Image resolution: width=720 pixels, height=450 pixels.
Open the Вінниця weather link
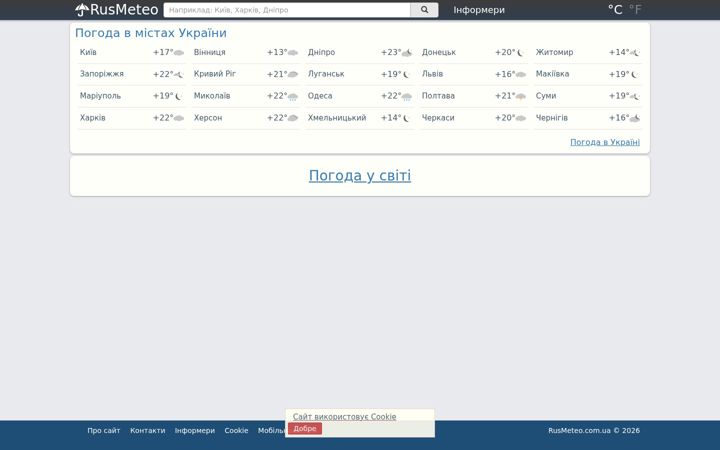209,52
